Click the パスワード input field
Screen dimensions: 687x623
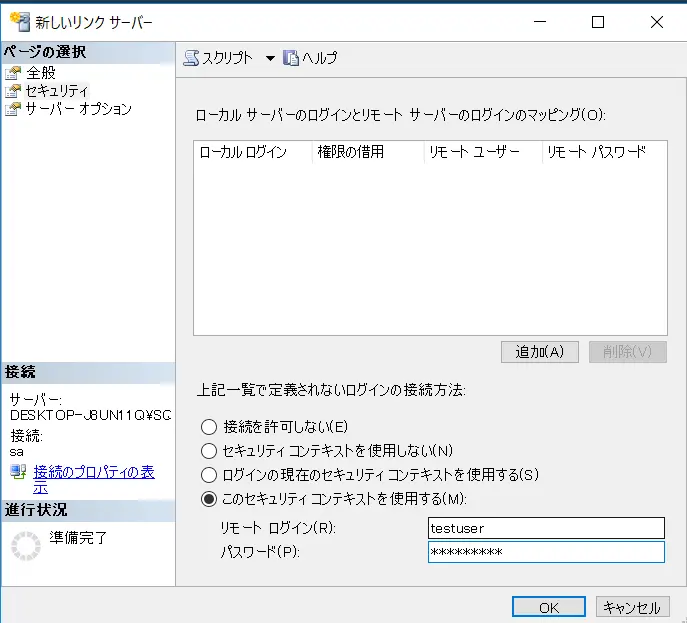(x=546, y=552)
